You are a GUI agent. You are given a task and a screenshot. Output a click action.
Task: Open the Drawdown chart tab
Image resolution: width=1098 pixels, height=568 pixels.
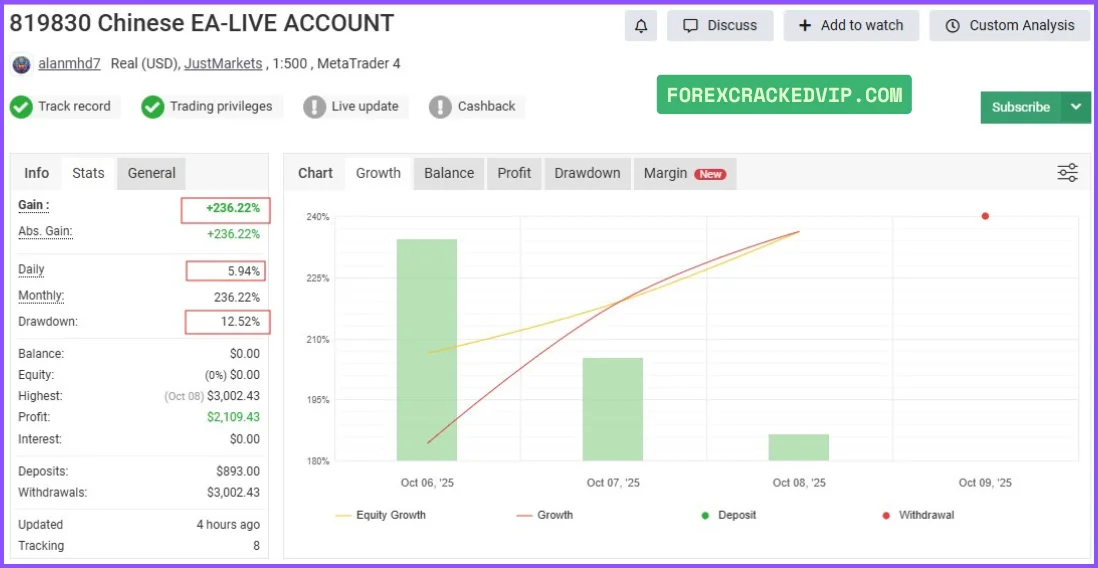click(x=587, y=173)
